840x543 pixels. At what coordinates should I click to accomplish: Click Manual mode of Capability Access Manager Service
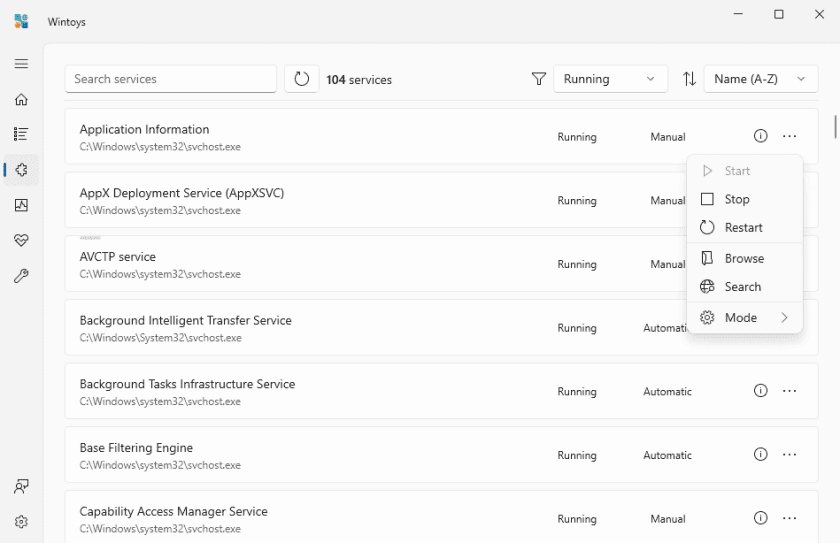coord(668,519)
